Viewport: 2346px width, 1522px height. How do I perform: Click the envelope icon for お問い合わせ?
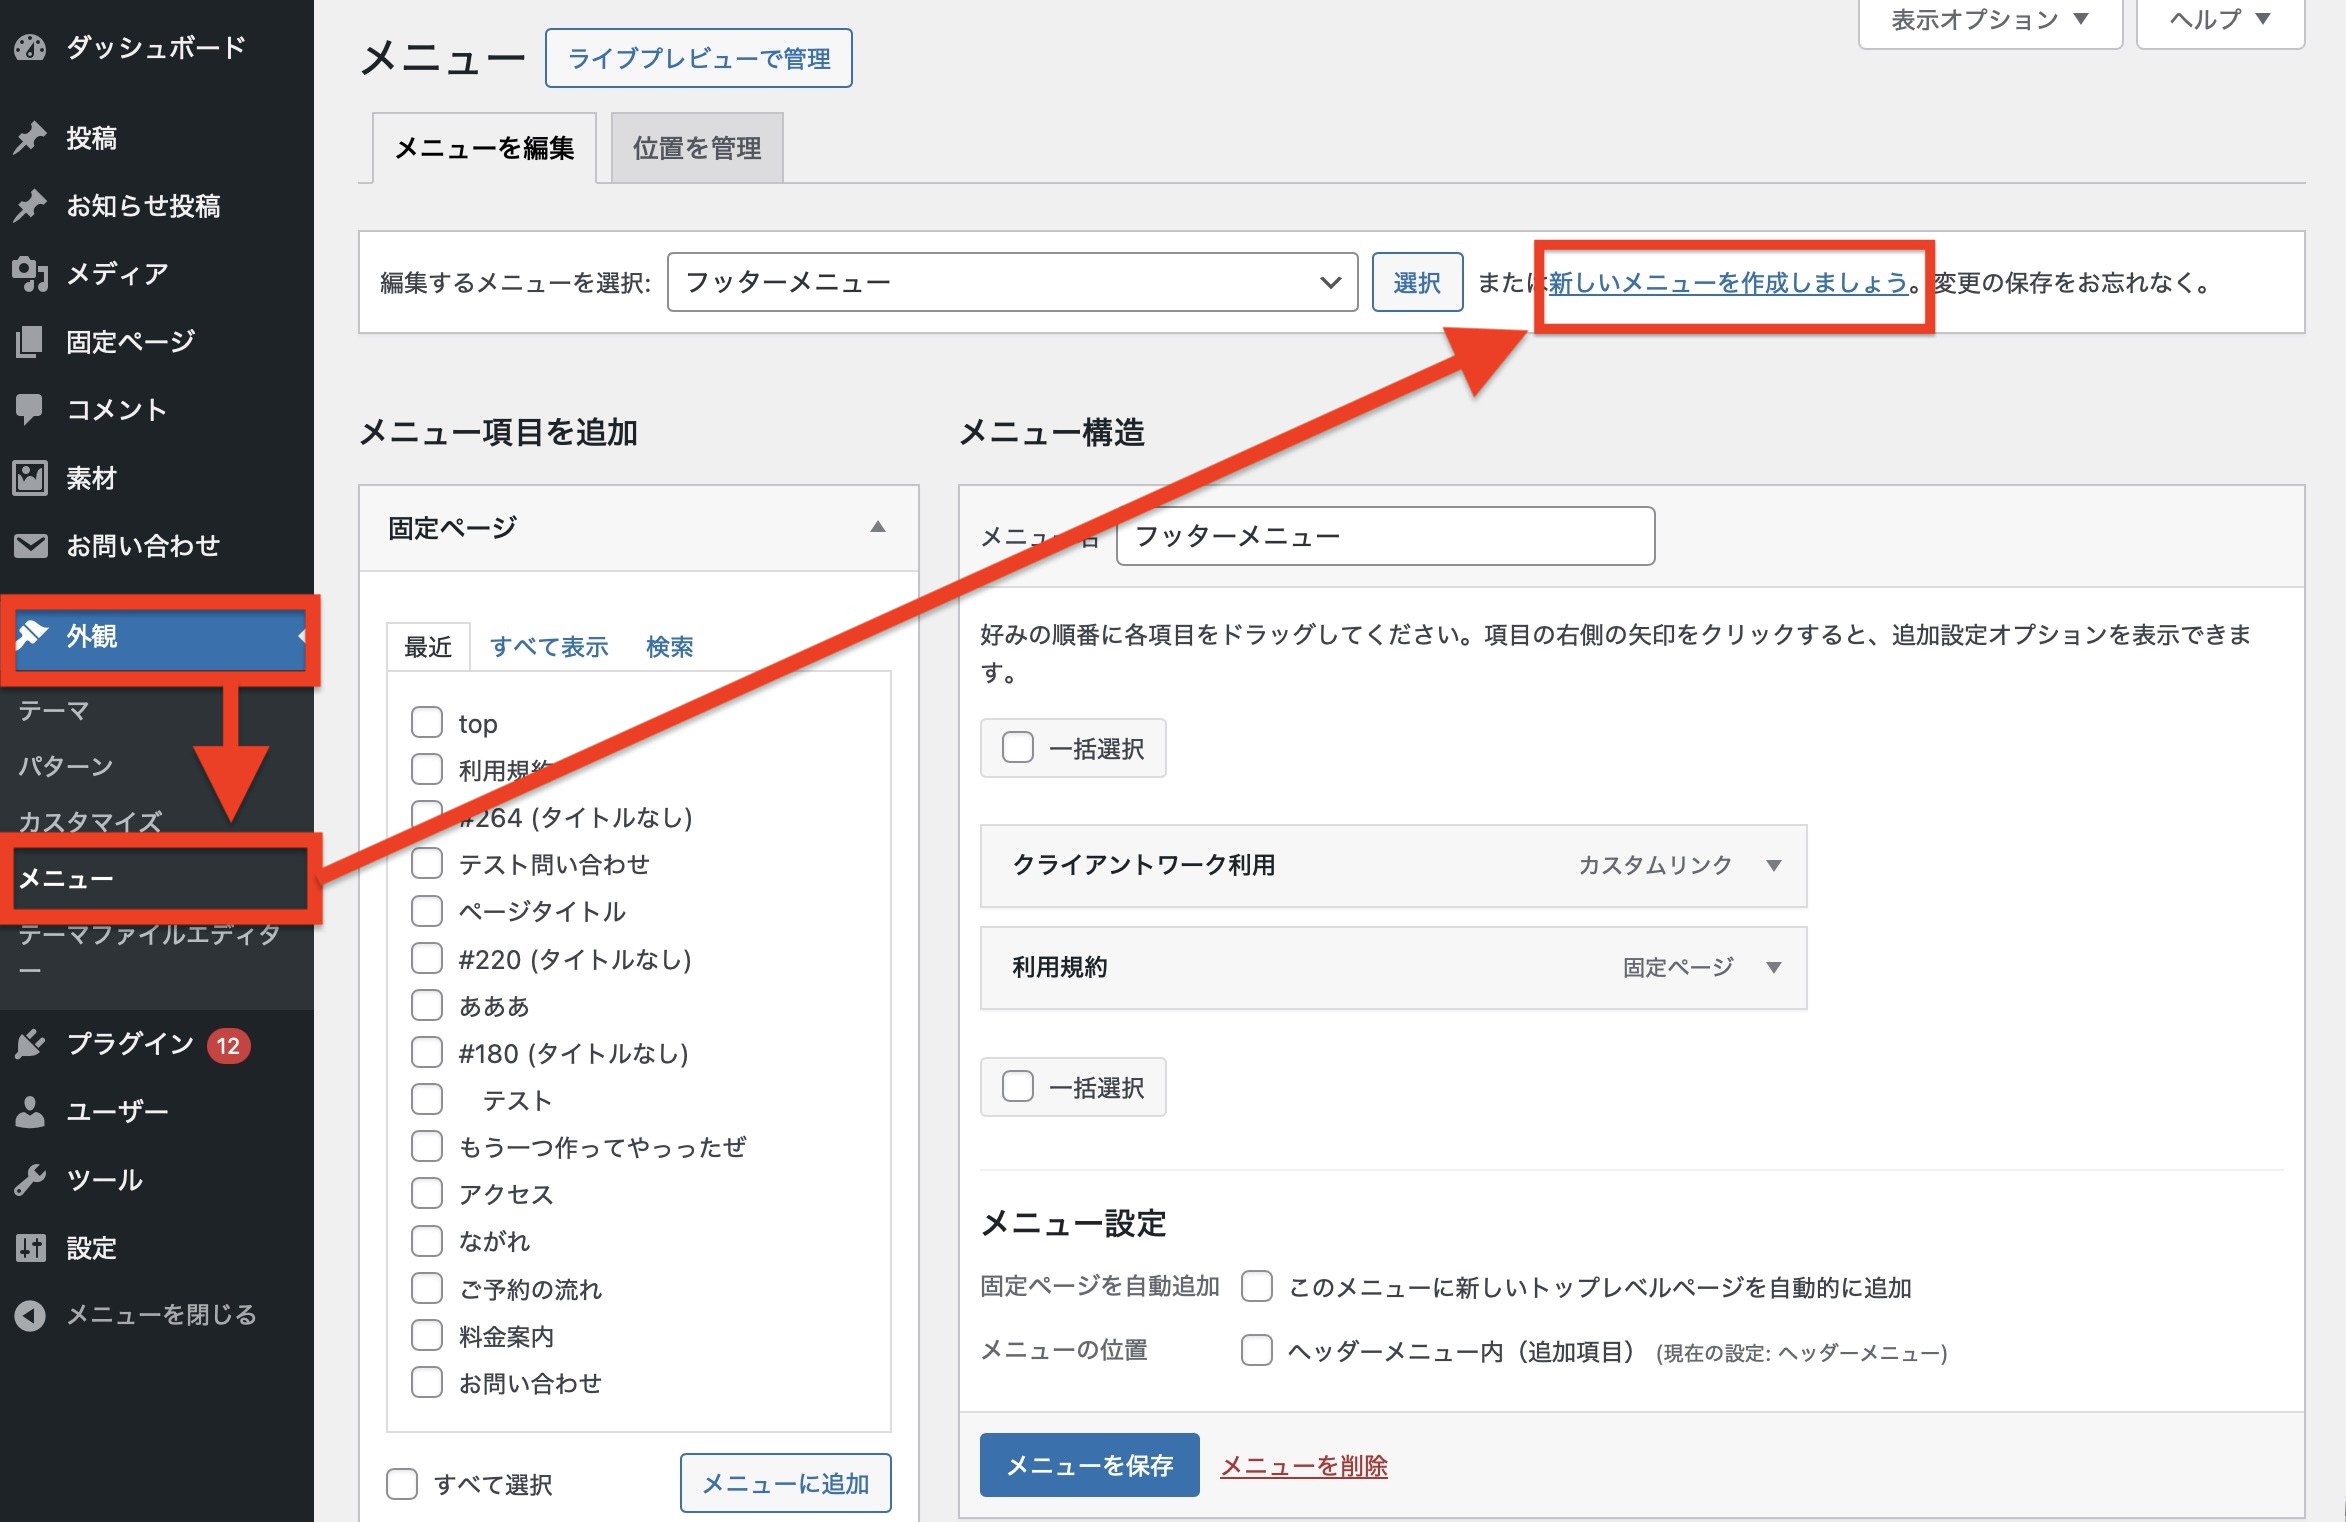coord(30,545)
